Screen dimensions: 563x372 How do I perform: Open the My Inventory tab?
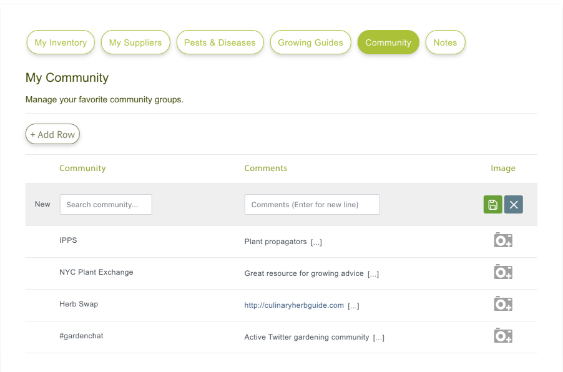coord(61,43)
